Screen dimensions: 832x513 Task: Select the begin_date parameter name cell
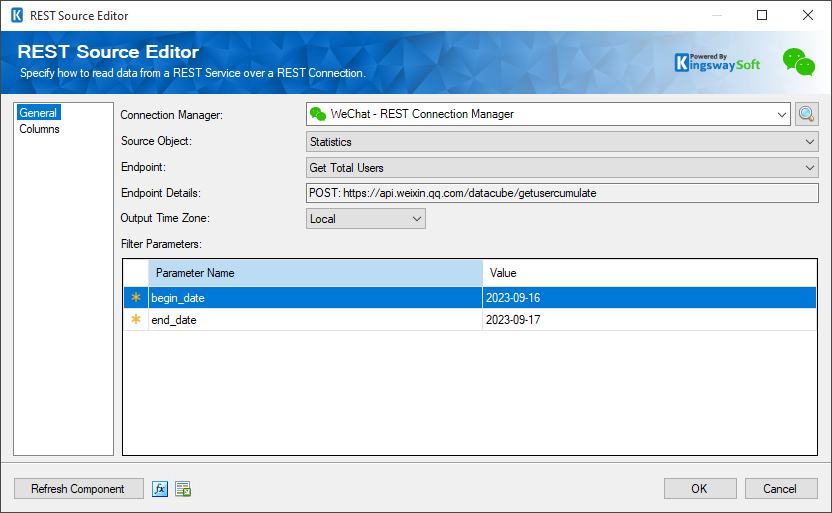click(315, 298)
